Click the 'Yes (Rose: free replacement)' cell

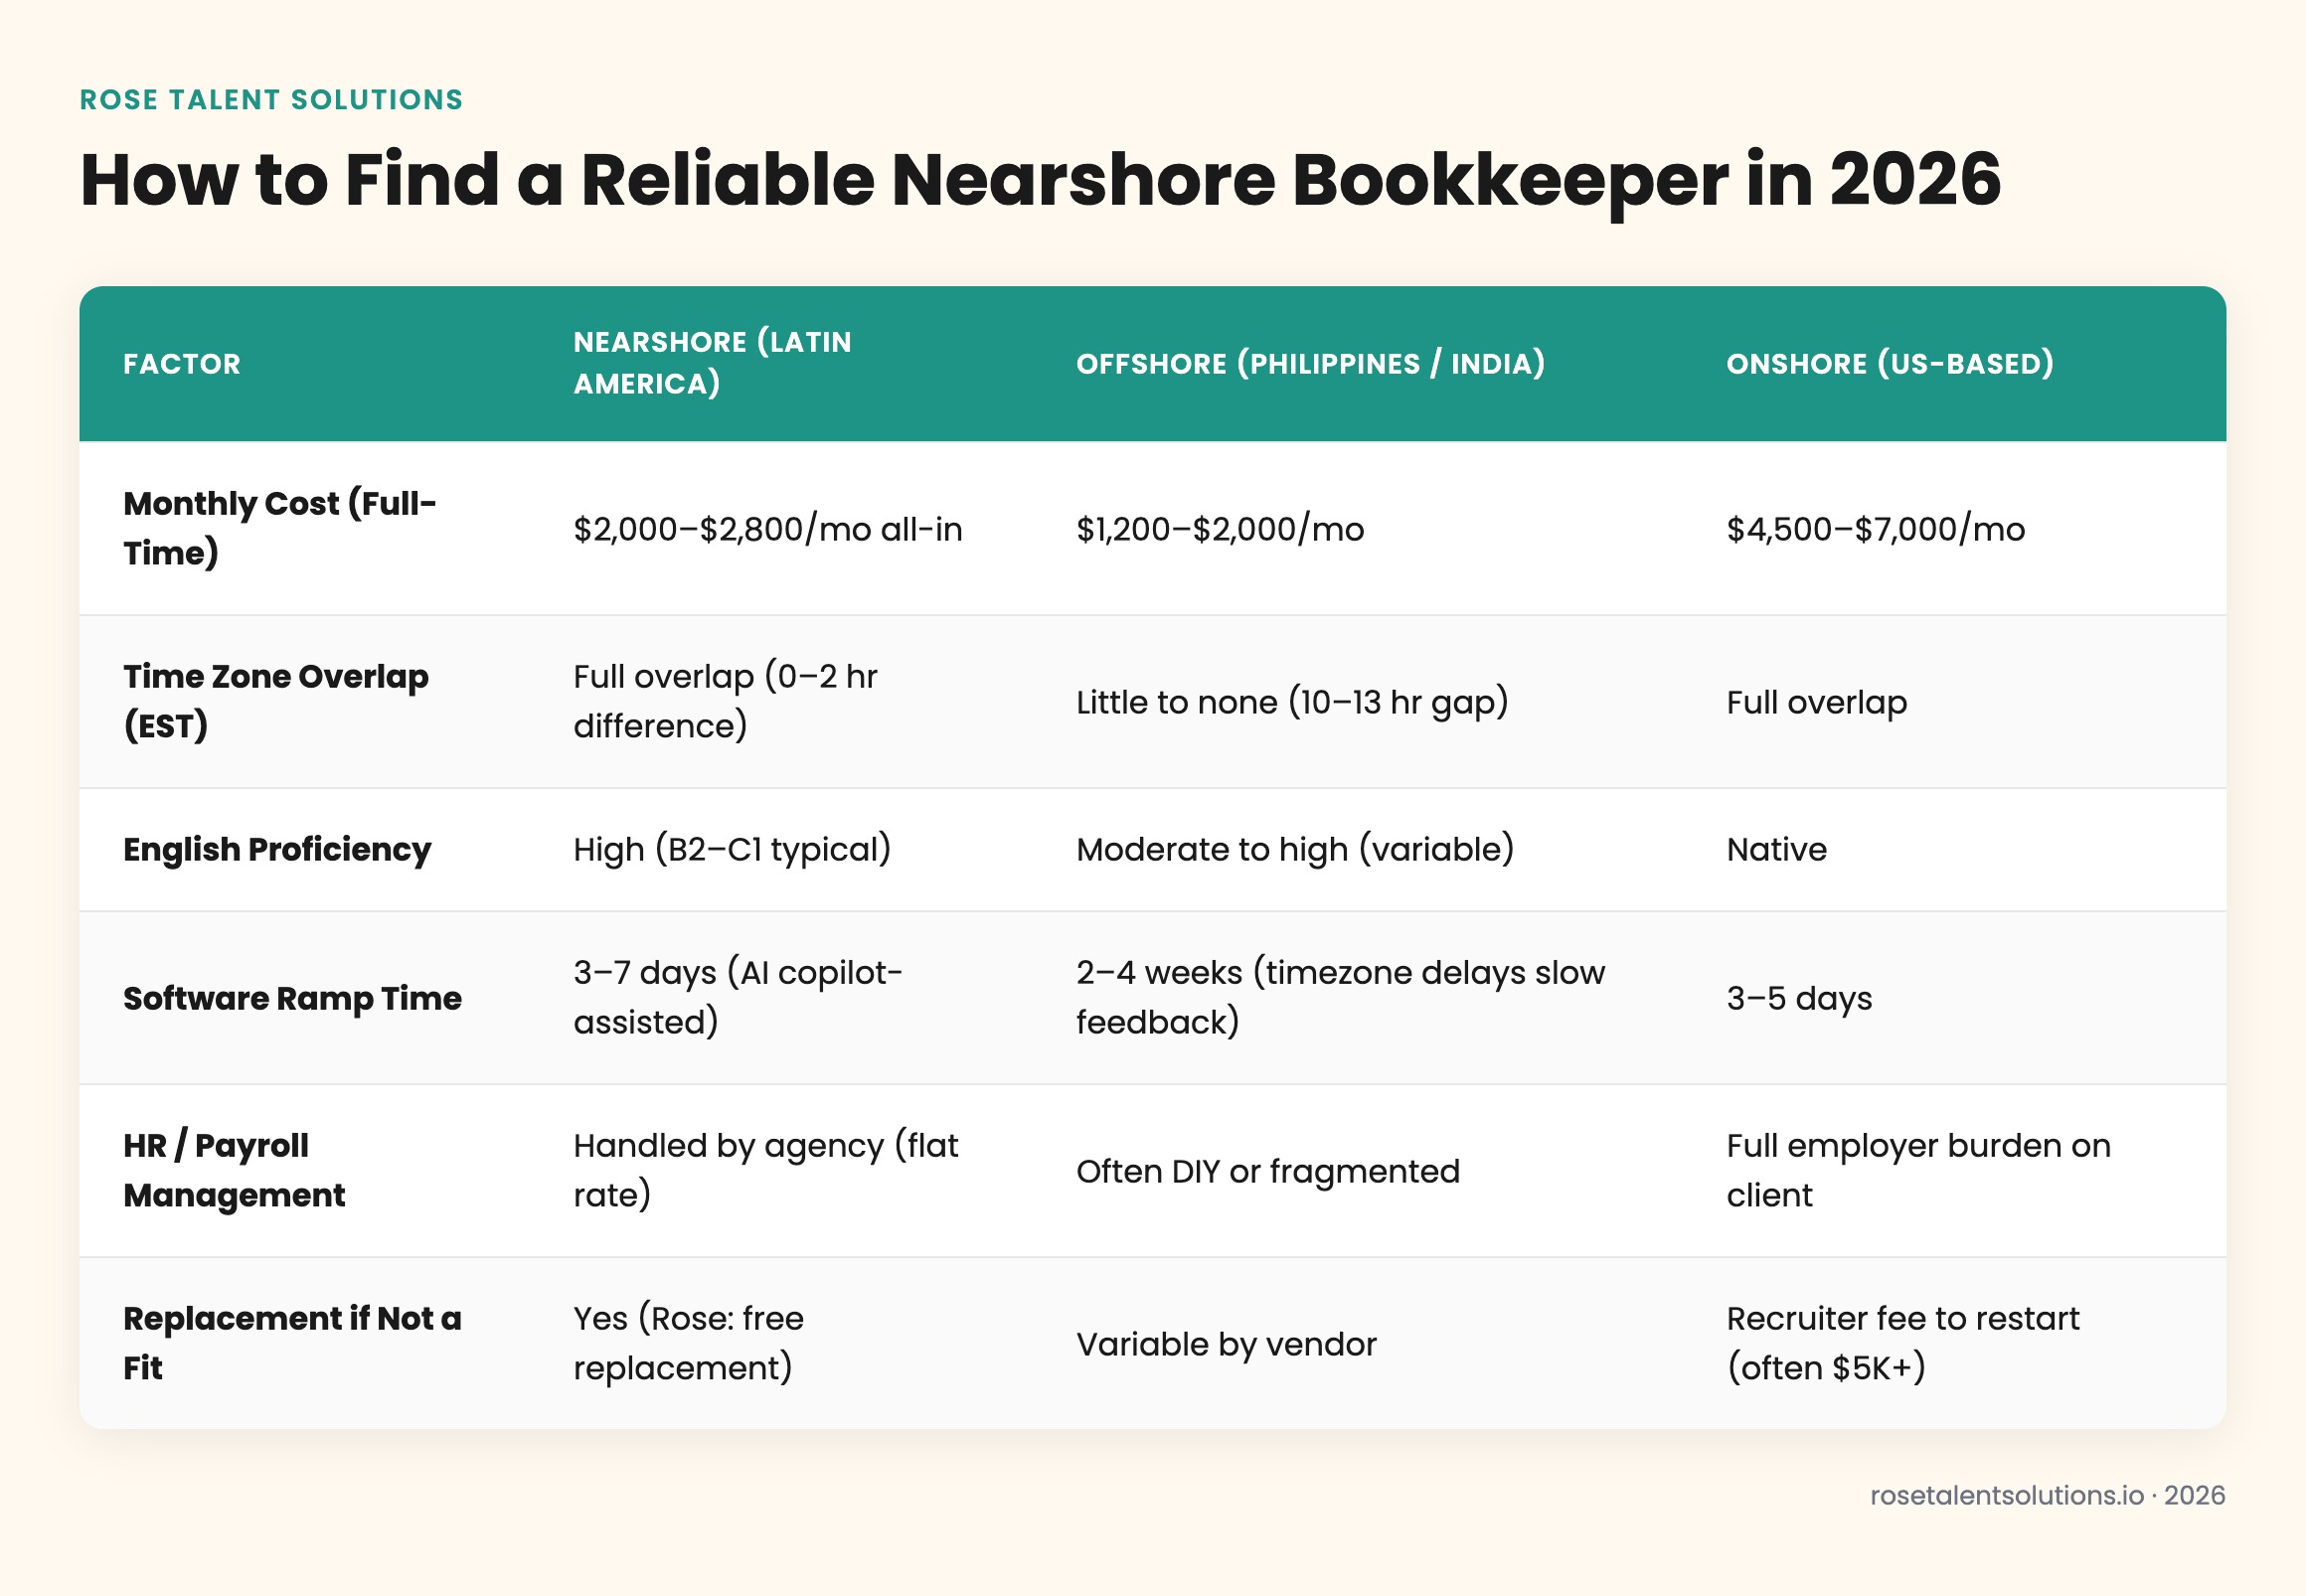[x=688, y=1343]
